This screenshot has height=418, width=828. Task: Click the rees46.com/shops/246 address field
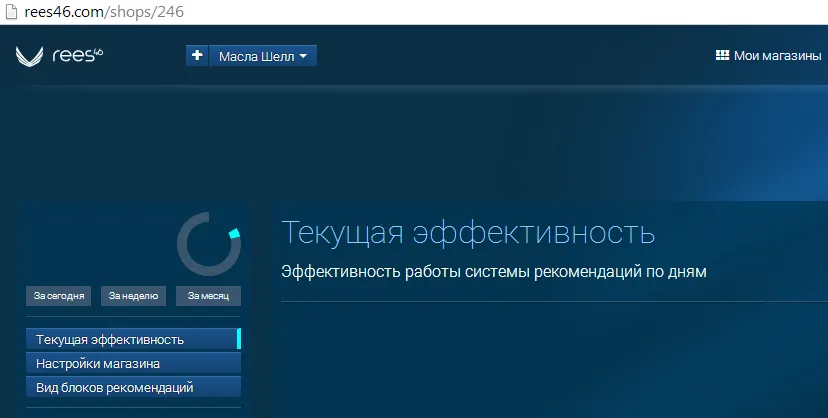104,12
